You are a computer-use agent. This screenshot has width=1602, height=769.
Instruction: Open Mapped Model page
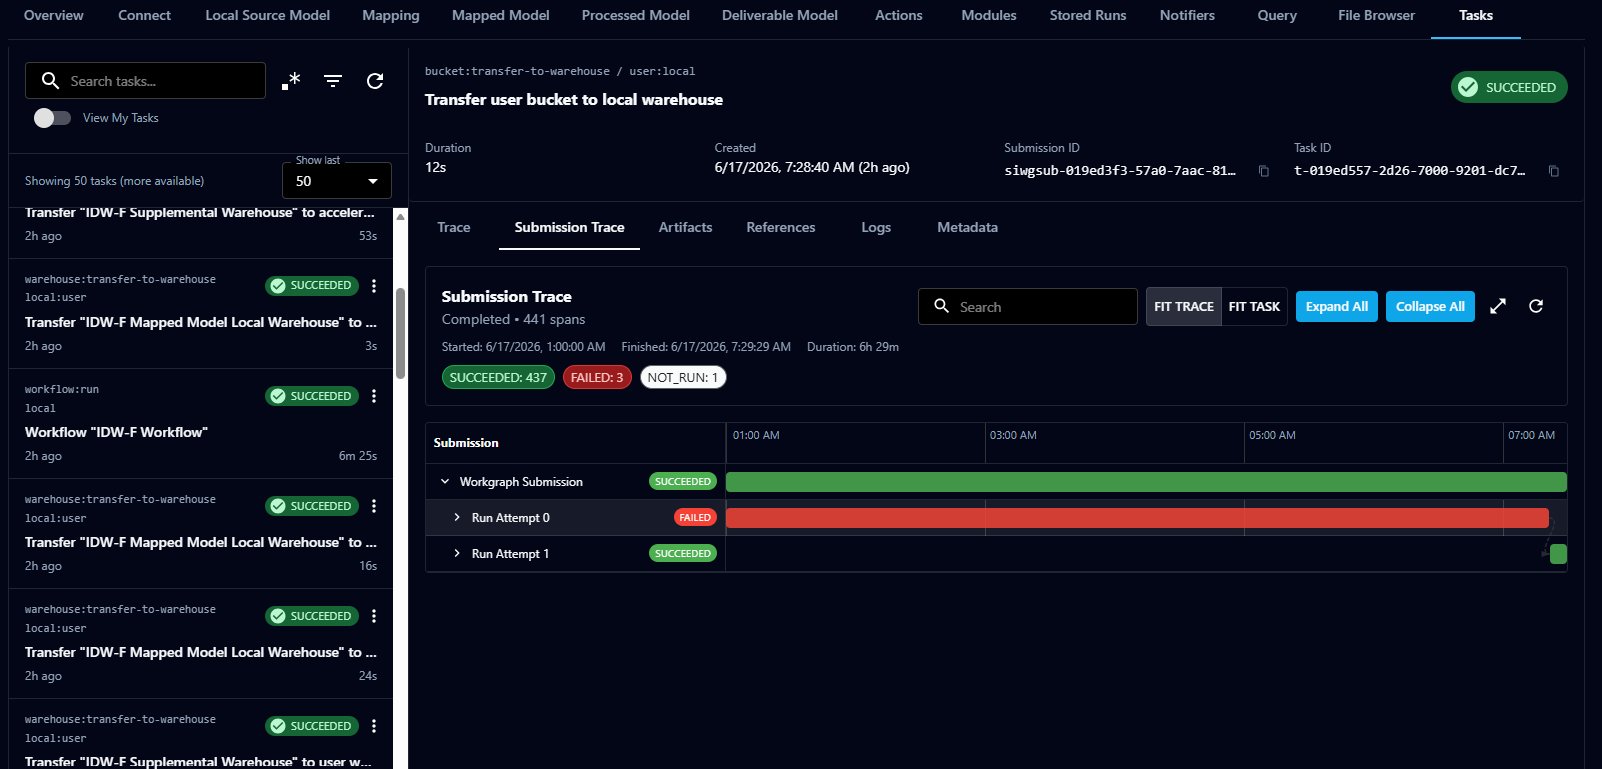point(501,15)
